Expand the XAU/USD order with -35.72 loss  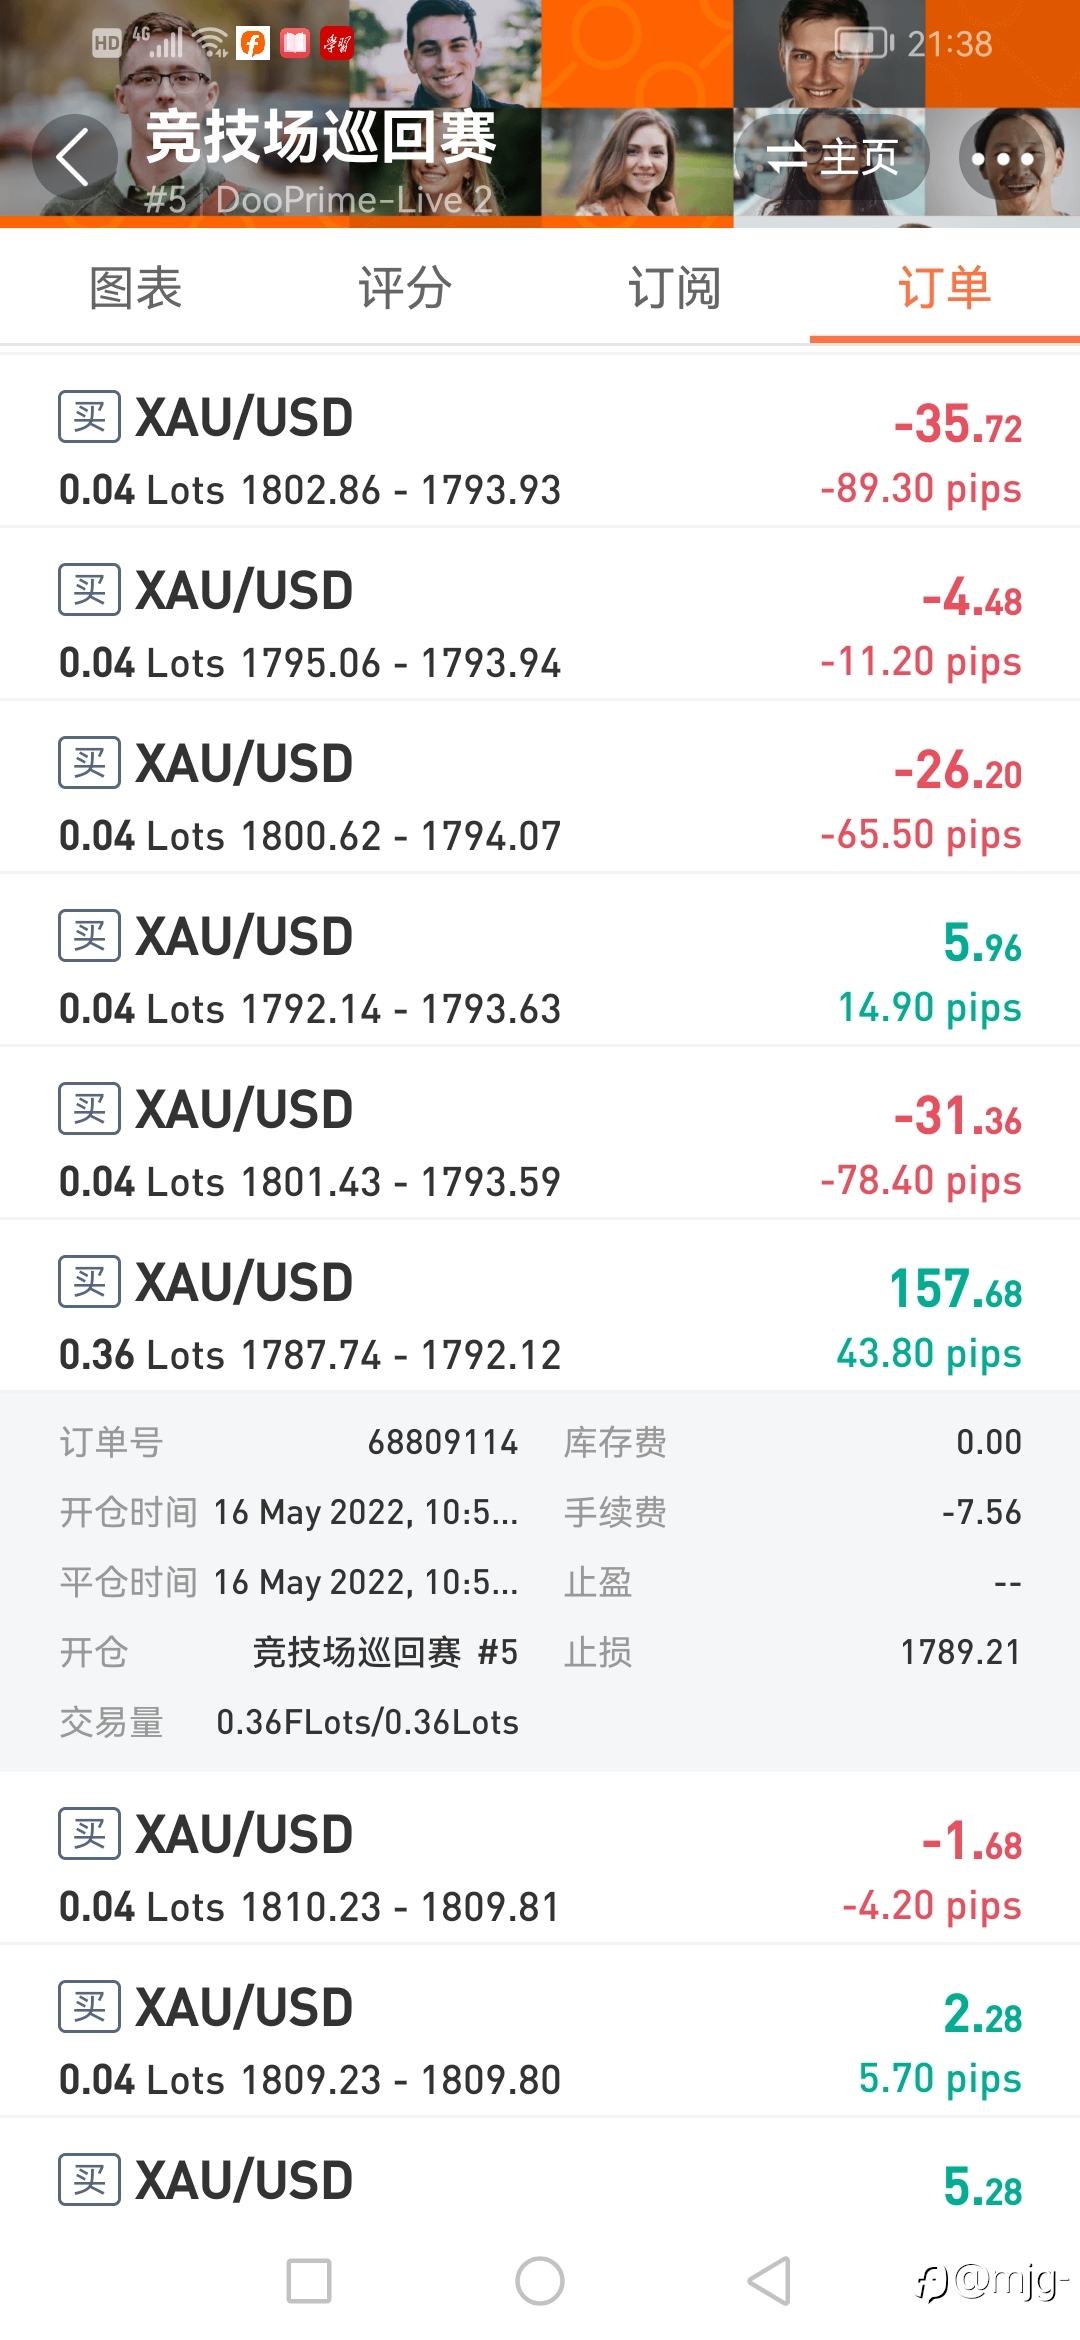540,440
